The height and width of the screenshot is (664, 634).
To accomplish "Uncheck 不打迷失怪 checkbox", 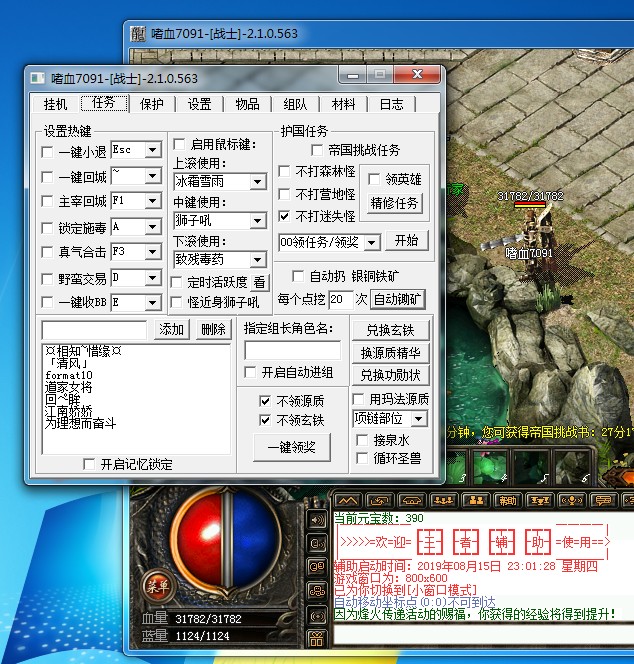I will point(284,216).
